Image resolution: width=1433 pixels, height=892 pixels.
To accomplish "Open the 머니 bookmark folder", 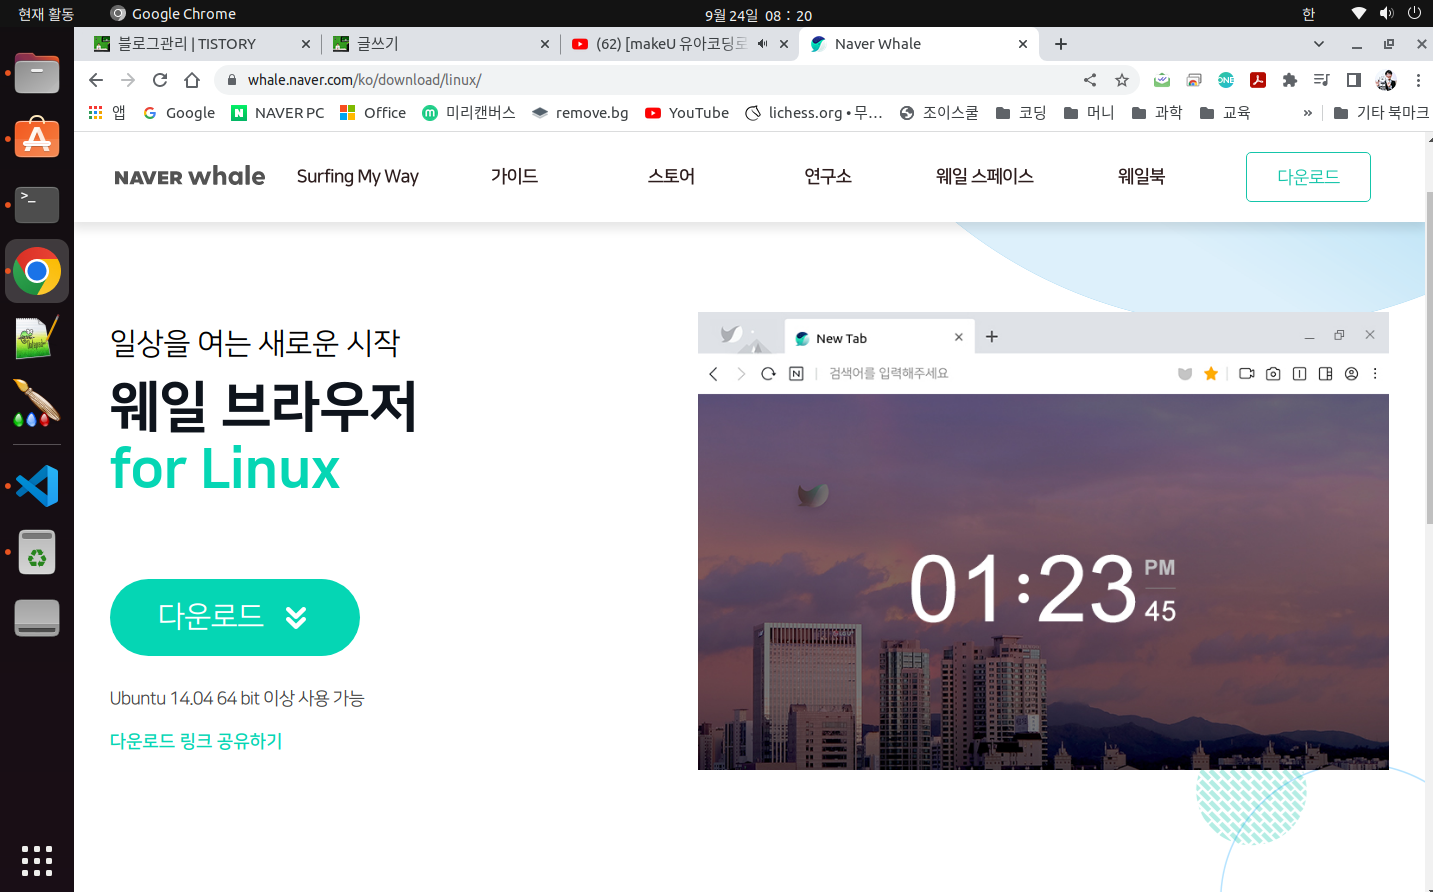I will click(x=1089, y=113).
